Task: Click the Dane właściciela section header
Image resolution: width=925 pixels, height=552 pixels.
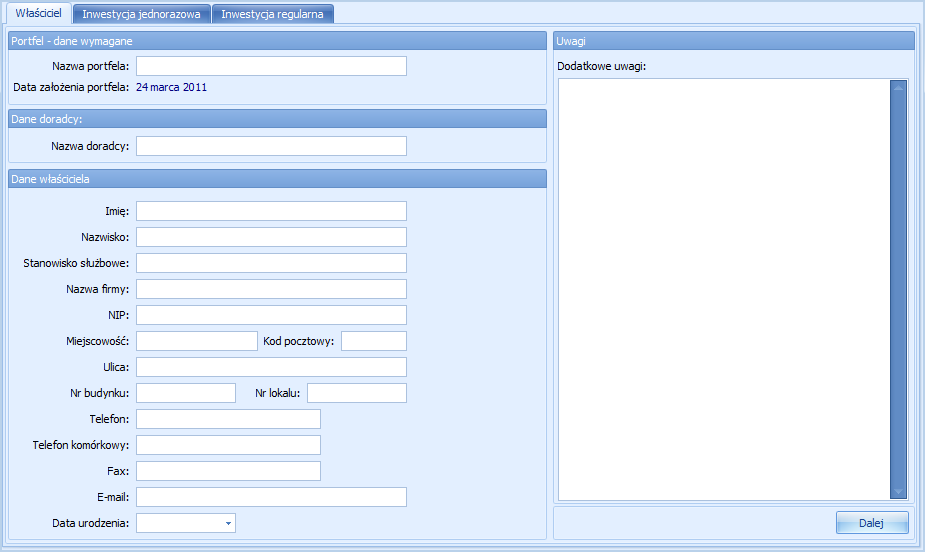Action: click(277, 179)
